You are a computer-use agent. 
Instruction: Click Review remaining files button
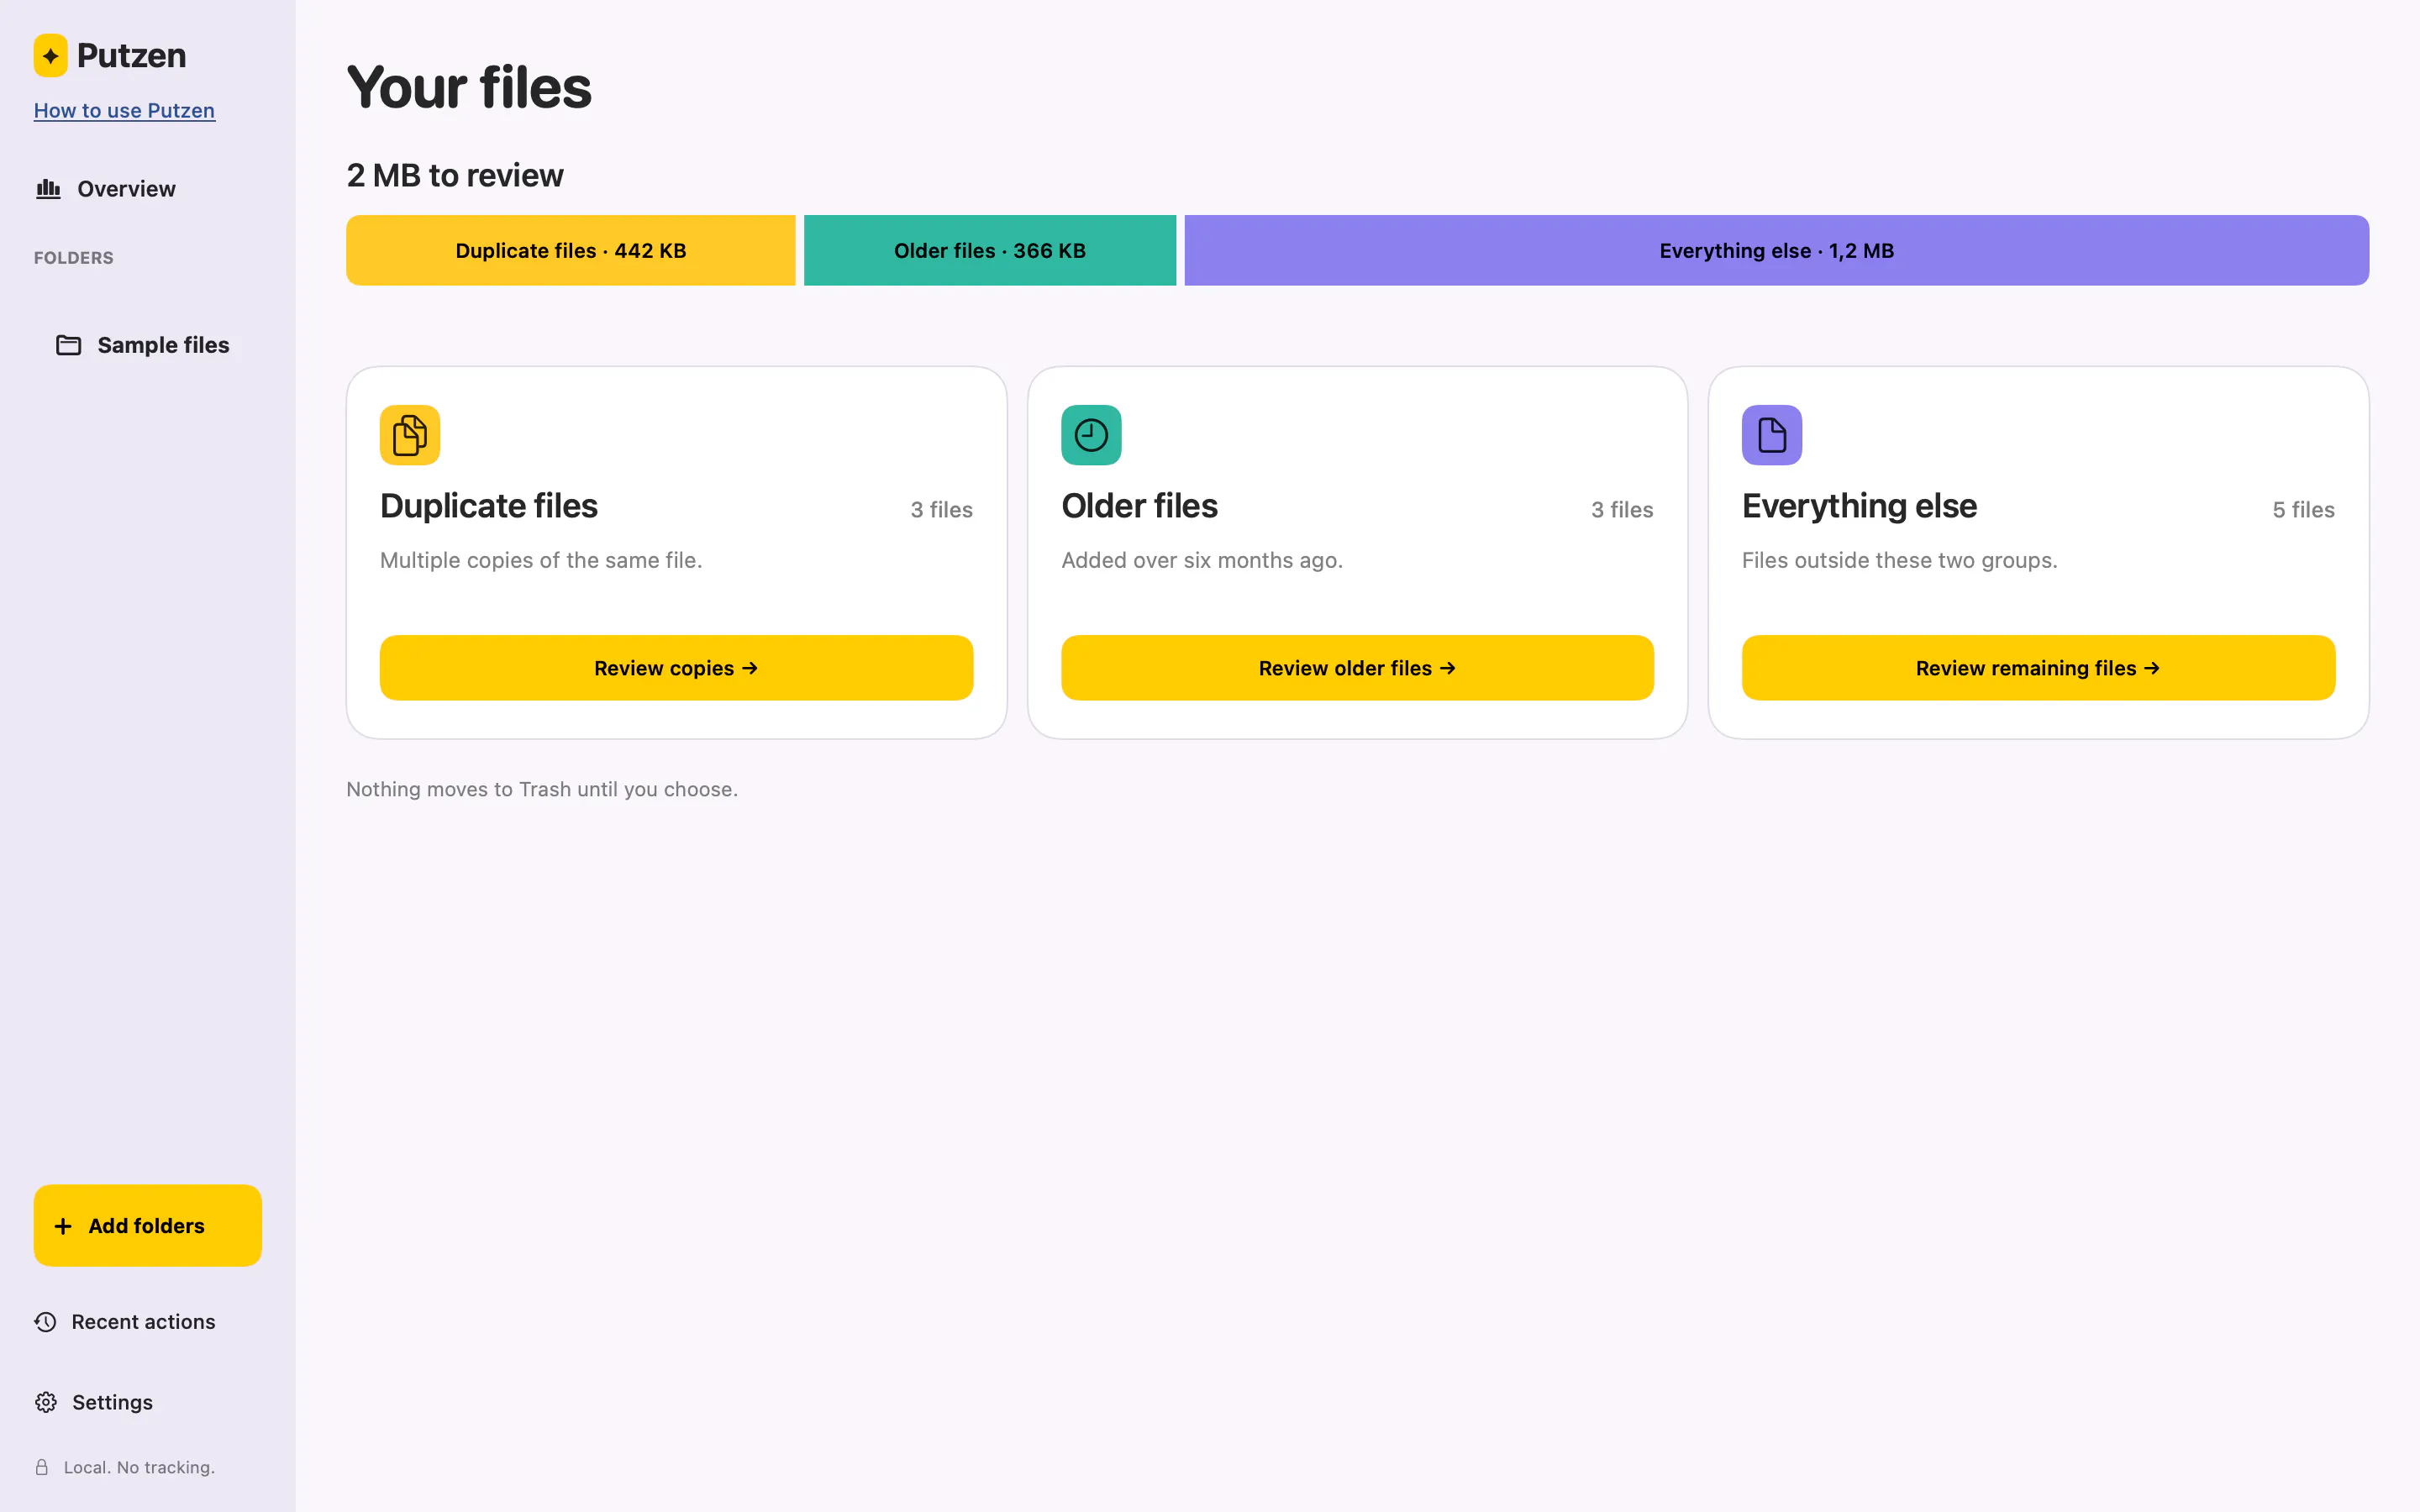pyautogui.click(x=2038, y=668)
